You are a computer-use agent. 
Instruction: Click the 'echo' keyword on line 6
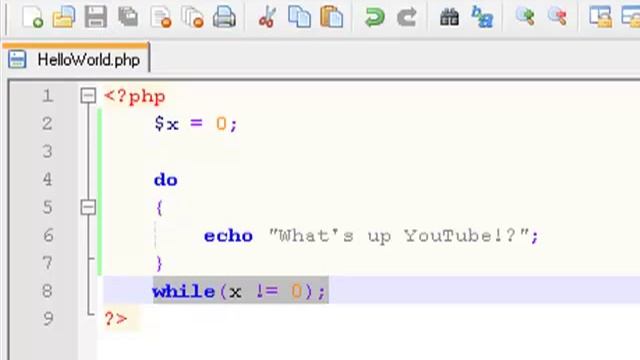pyautogui.click(x=228, y=236)
